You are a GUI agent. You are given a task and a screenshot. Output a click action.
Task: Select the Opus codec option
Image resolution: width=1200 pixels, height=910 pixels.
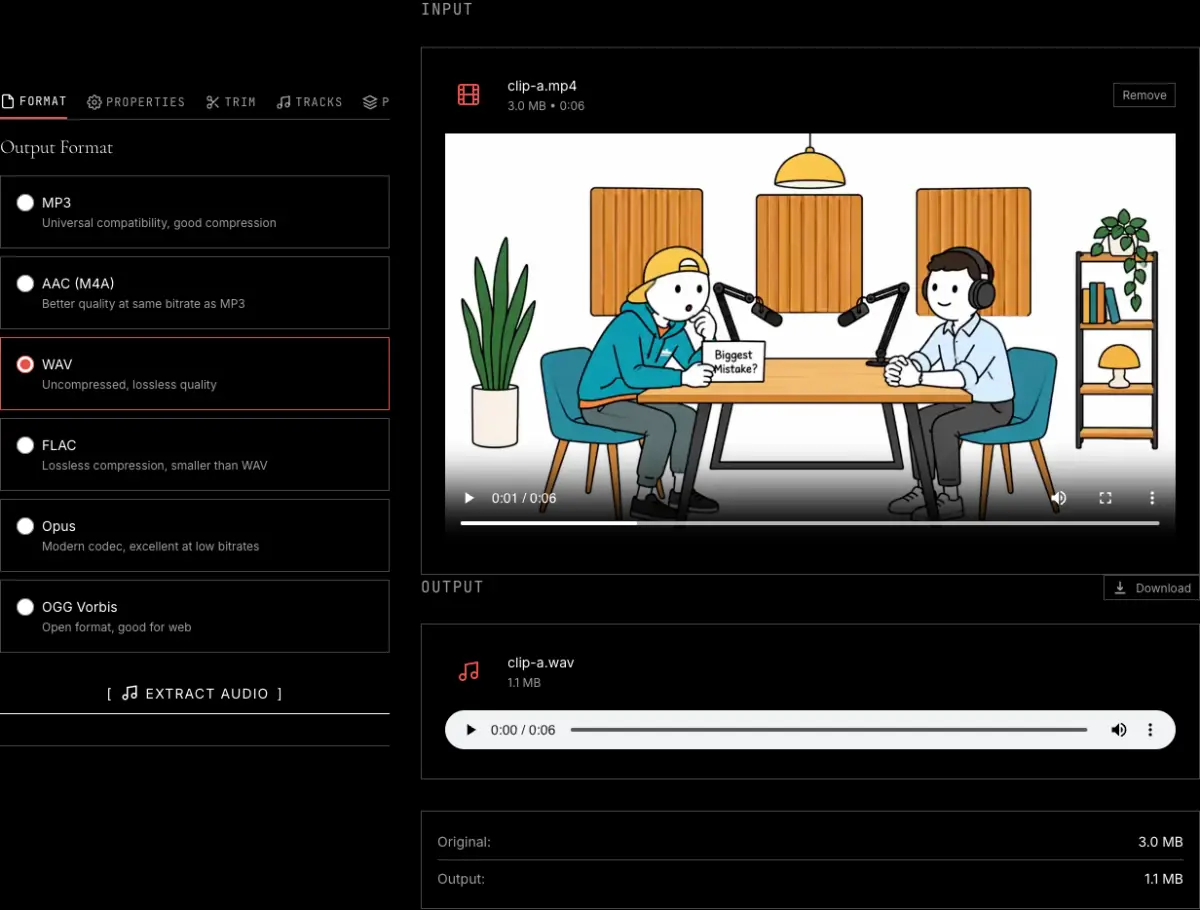pyautogui.click(x=194, y=535)
